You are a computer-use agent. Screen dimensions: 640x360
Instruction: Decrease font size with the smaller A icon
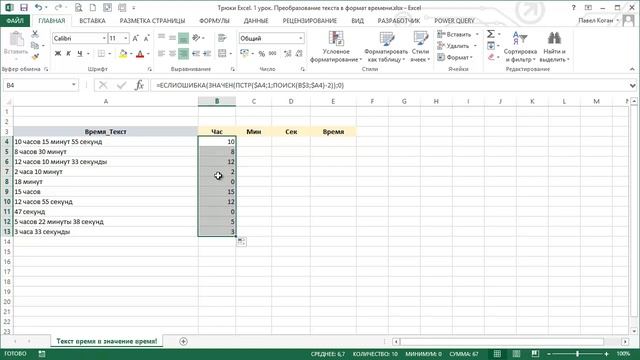[x=147, y=38]
